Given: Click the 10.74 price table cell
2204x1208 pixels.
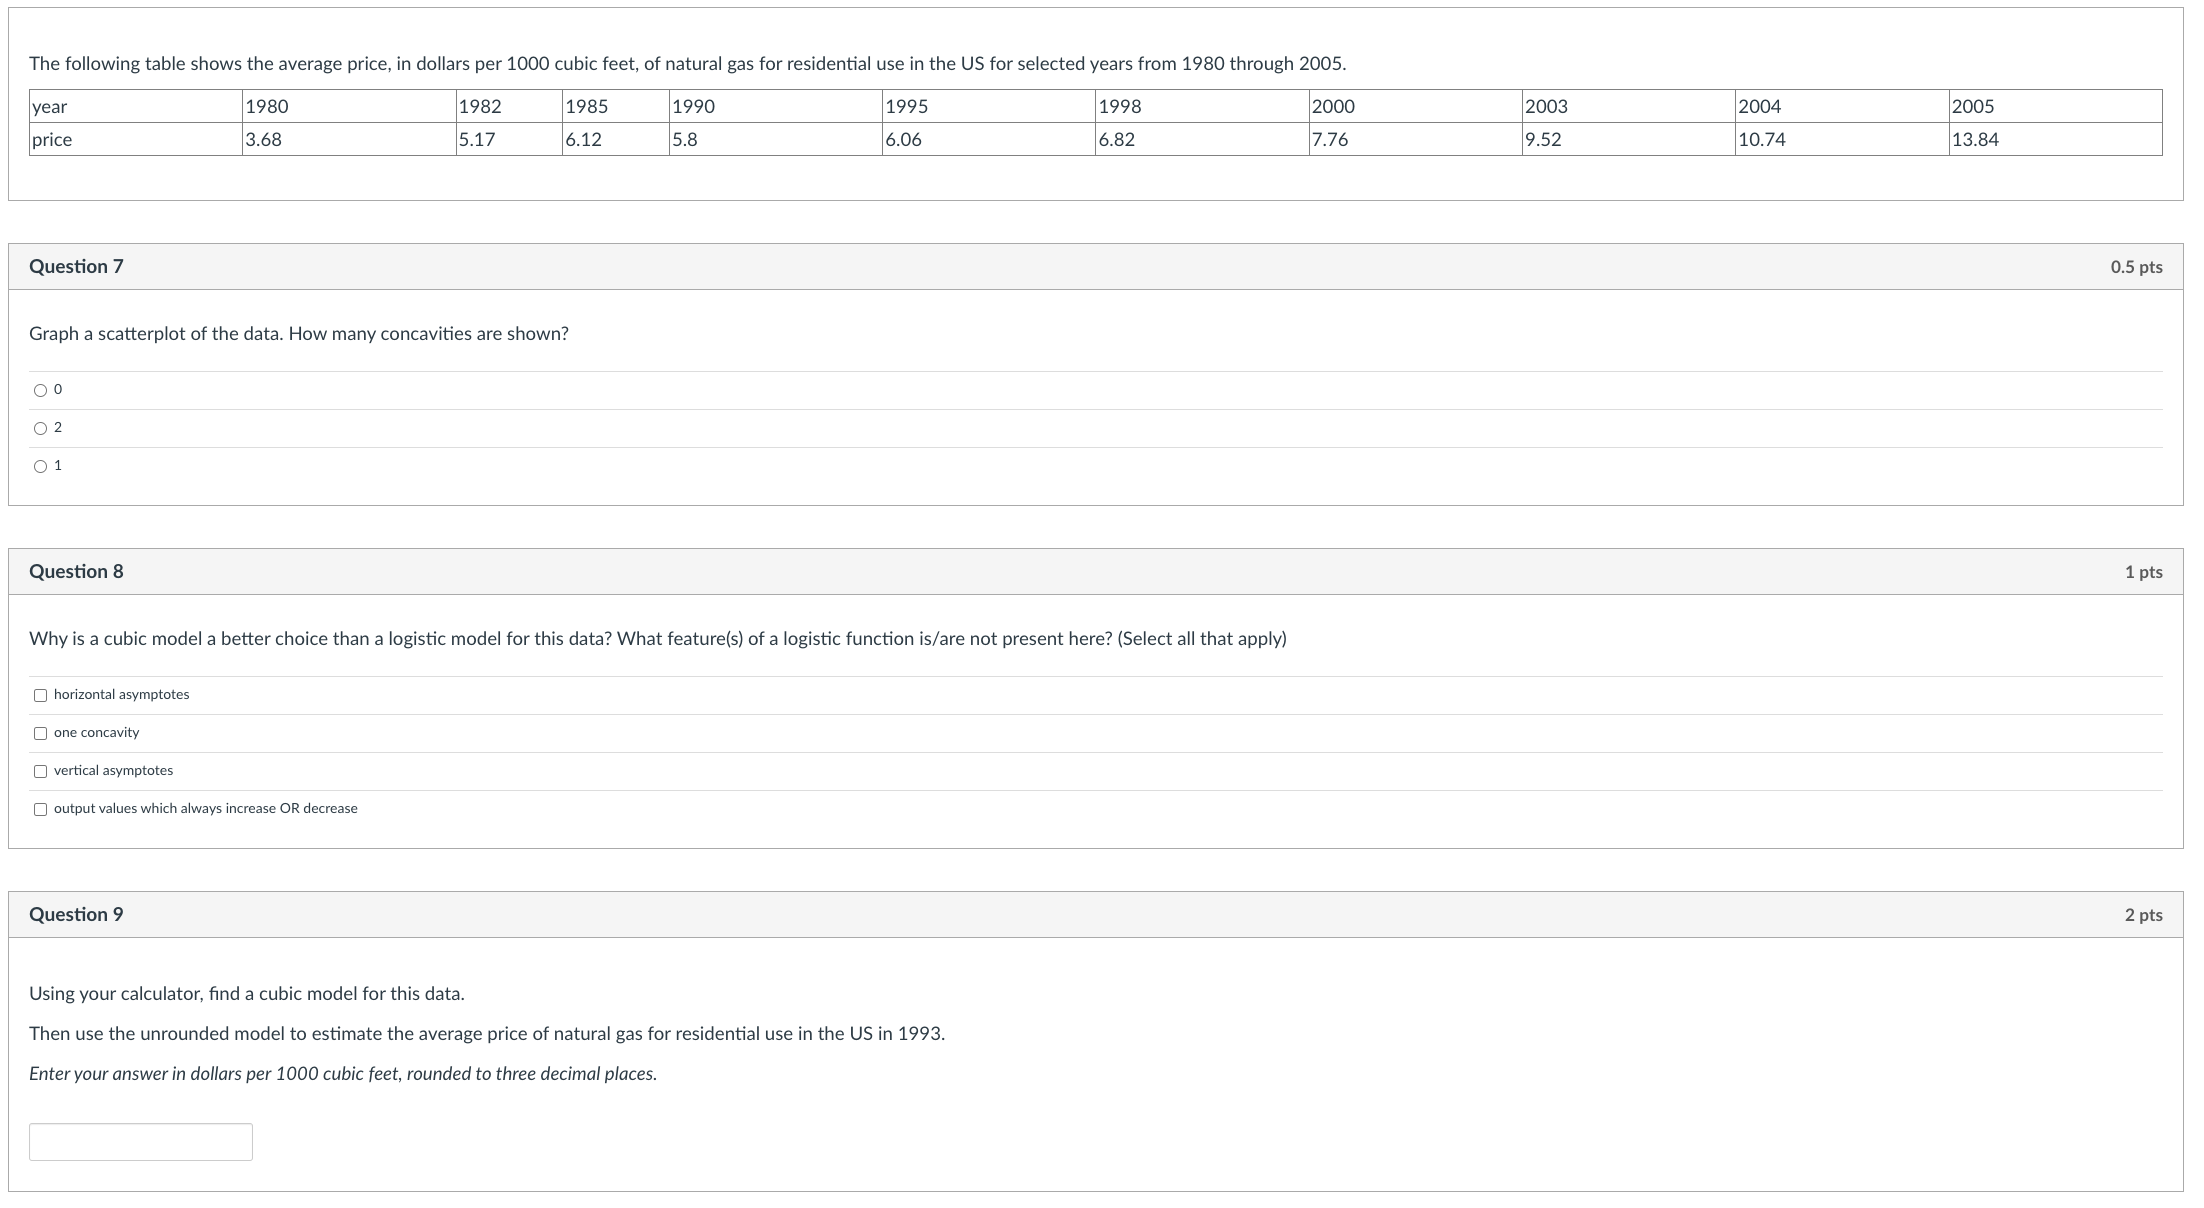Looking at the screenshot, I should click(1762, 140).
